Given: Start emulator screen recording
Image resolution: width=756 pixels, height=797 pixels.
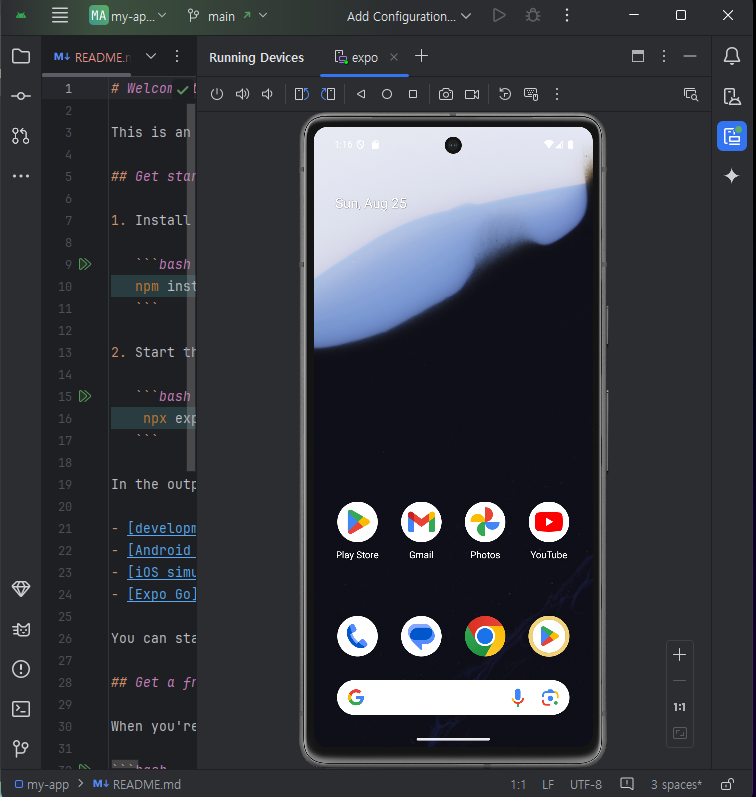Looking at the screenshot, I should pos(472,94).
